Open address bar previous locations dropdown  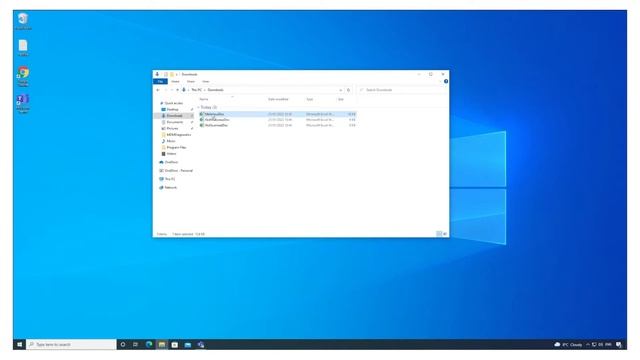[340, 90]
